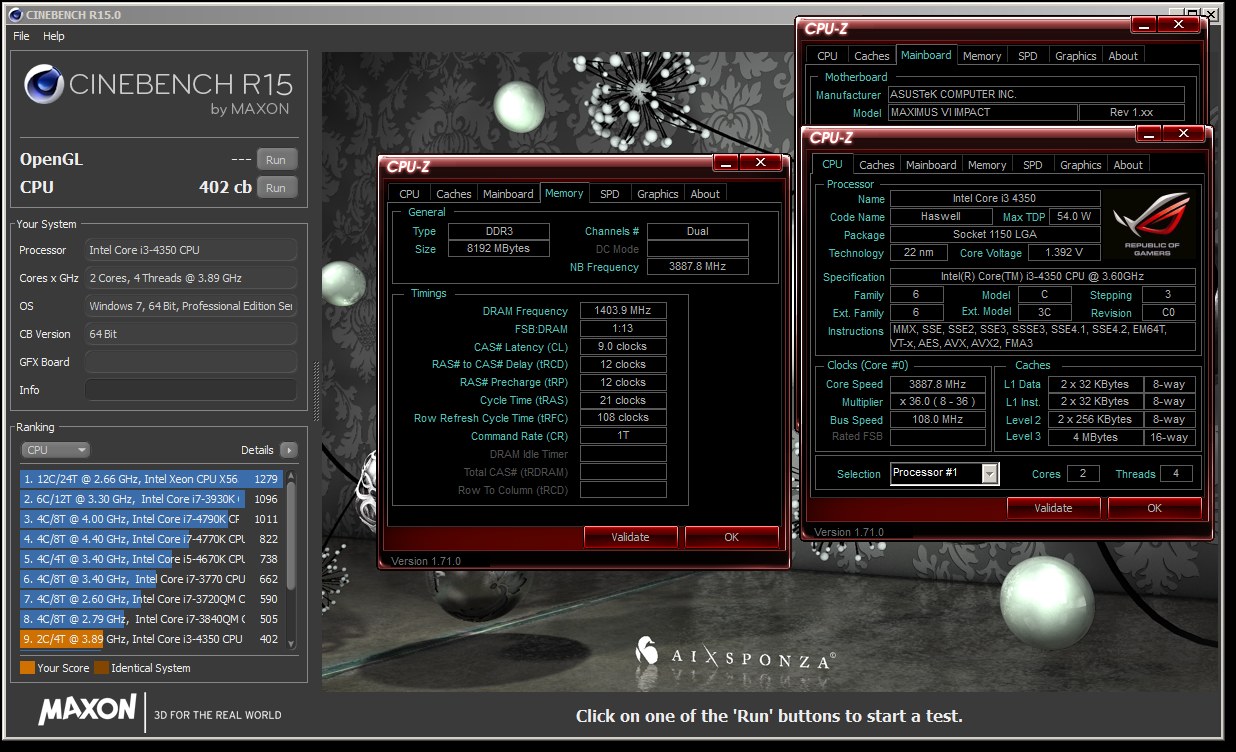Switch to Mainboard tab in CPU-Z Memory window
Image resolution: width=1236 pixels, height=752 pixels.
(508, 194)
